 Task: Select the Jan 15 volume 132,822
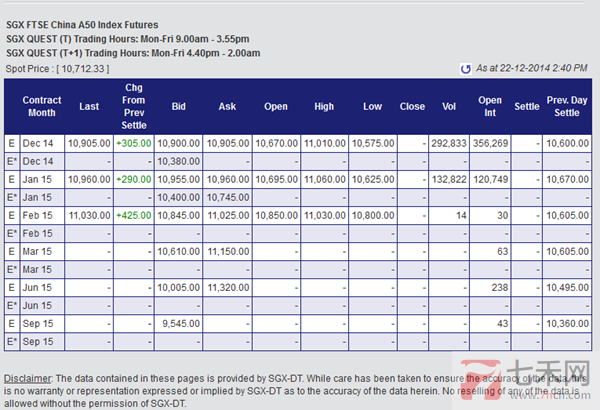(449, 180)
